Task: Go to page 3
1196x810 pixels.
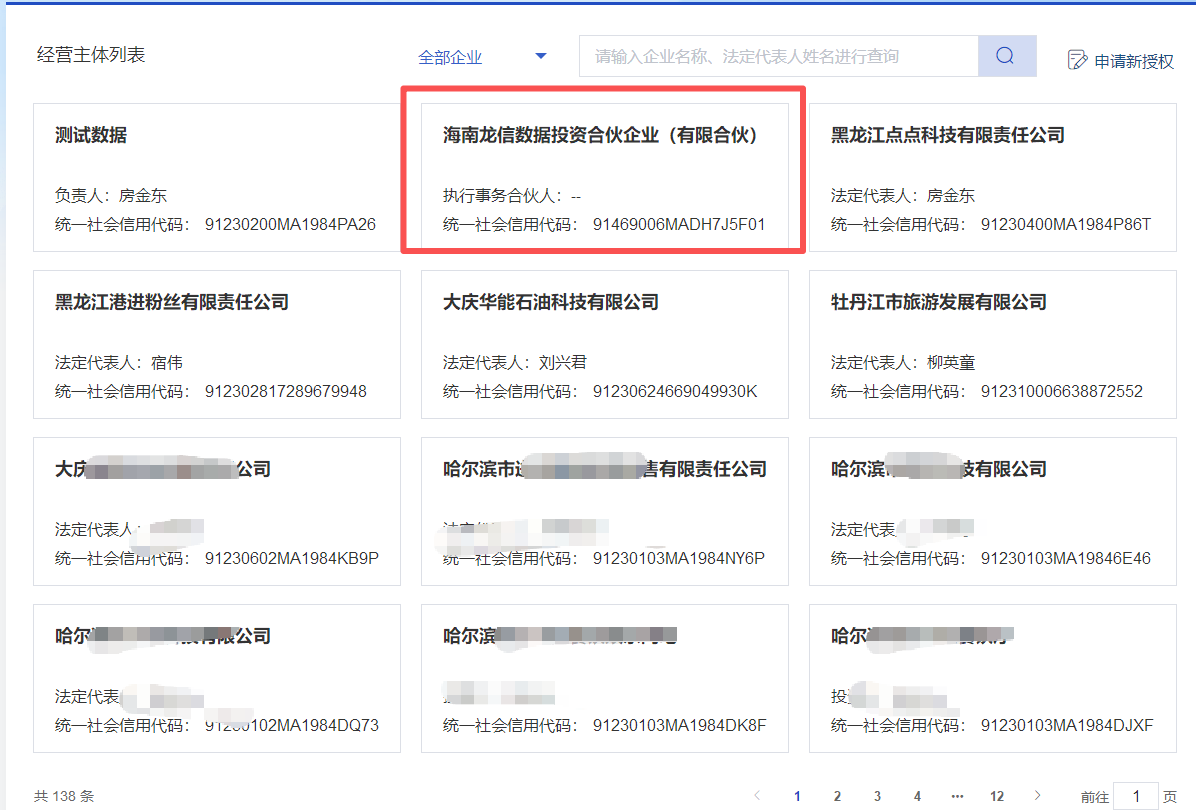Action: 877,796
